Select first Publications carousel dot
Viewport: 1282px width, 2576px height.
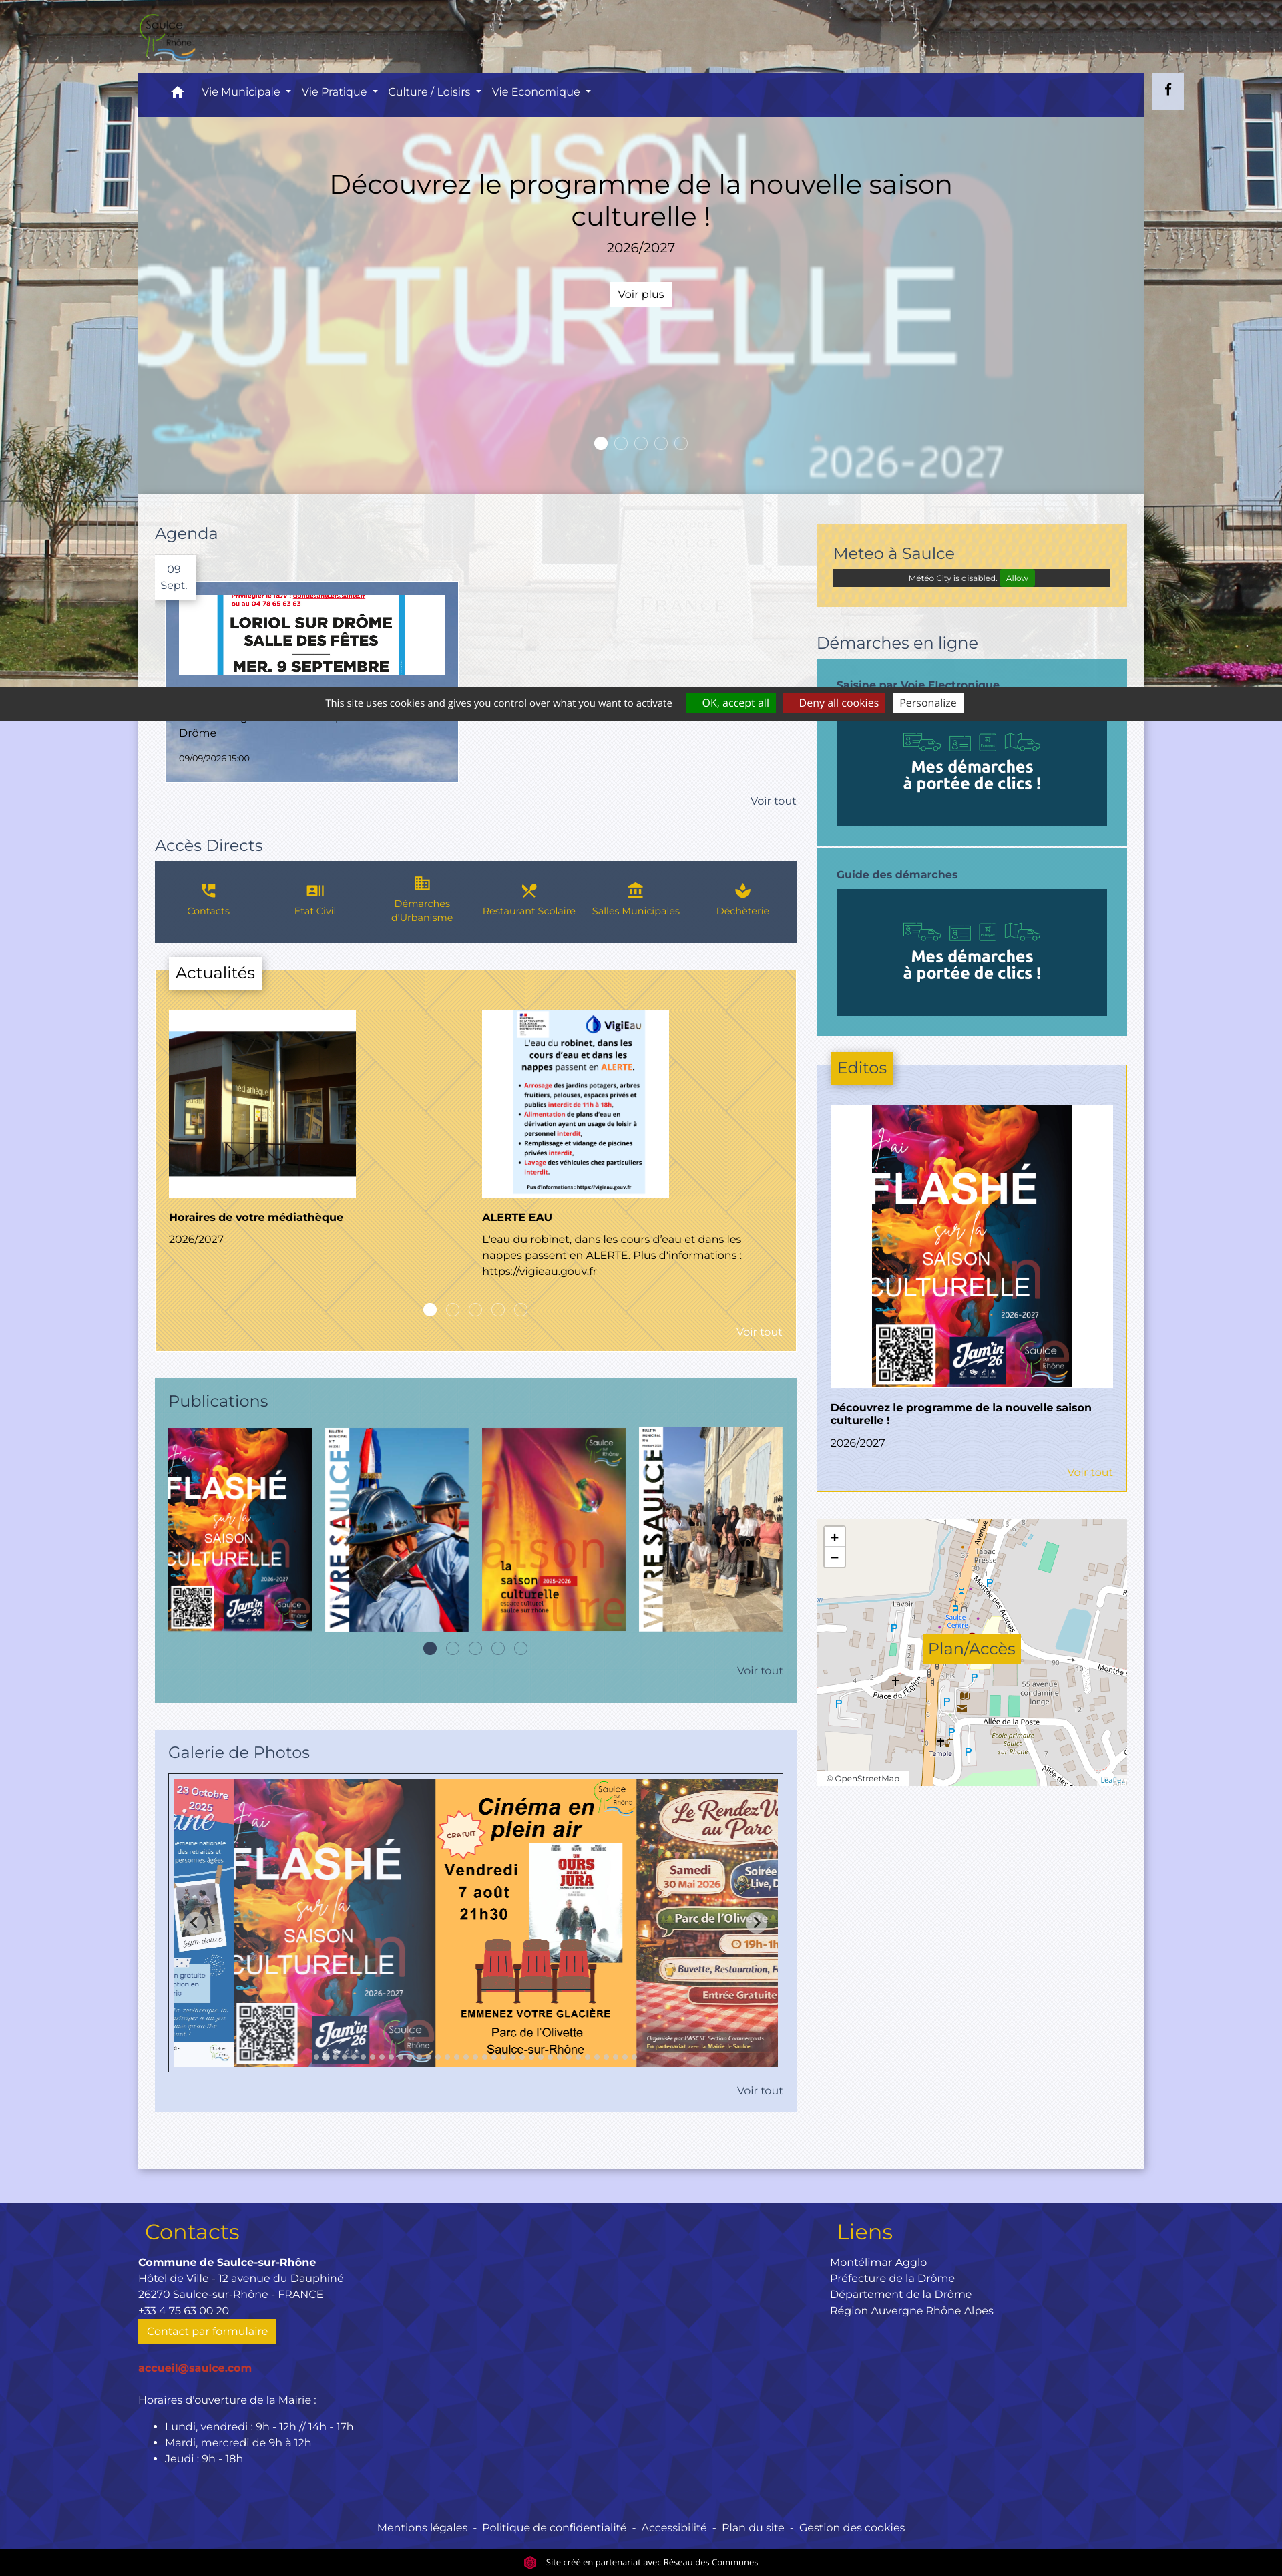coord(430,1648)
